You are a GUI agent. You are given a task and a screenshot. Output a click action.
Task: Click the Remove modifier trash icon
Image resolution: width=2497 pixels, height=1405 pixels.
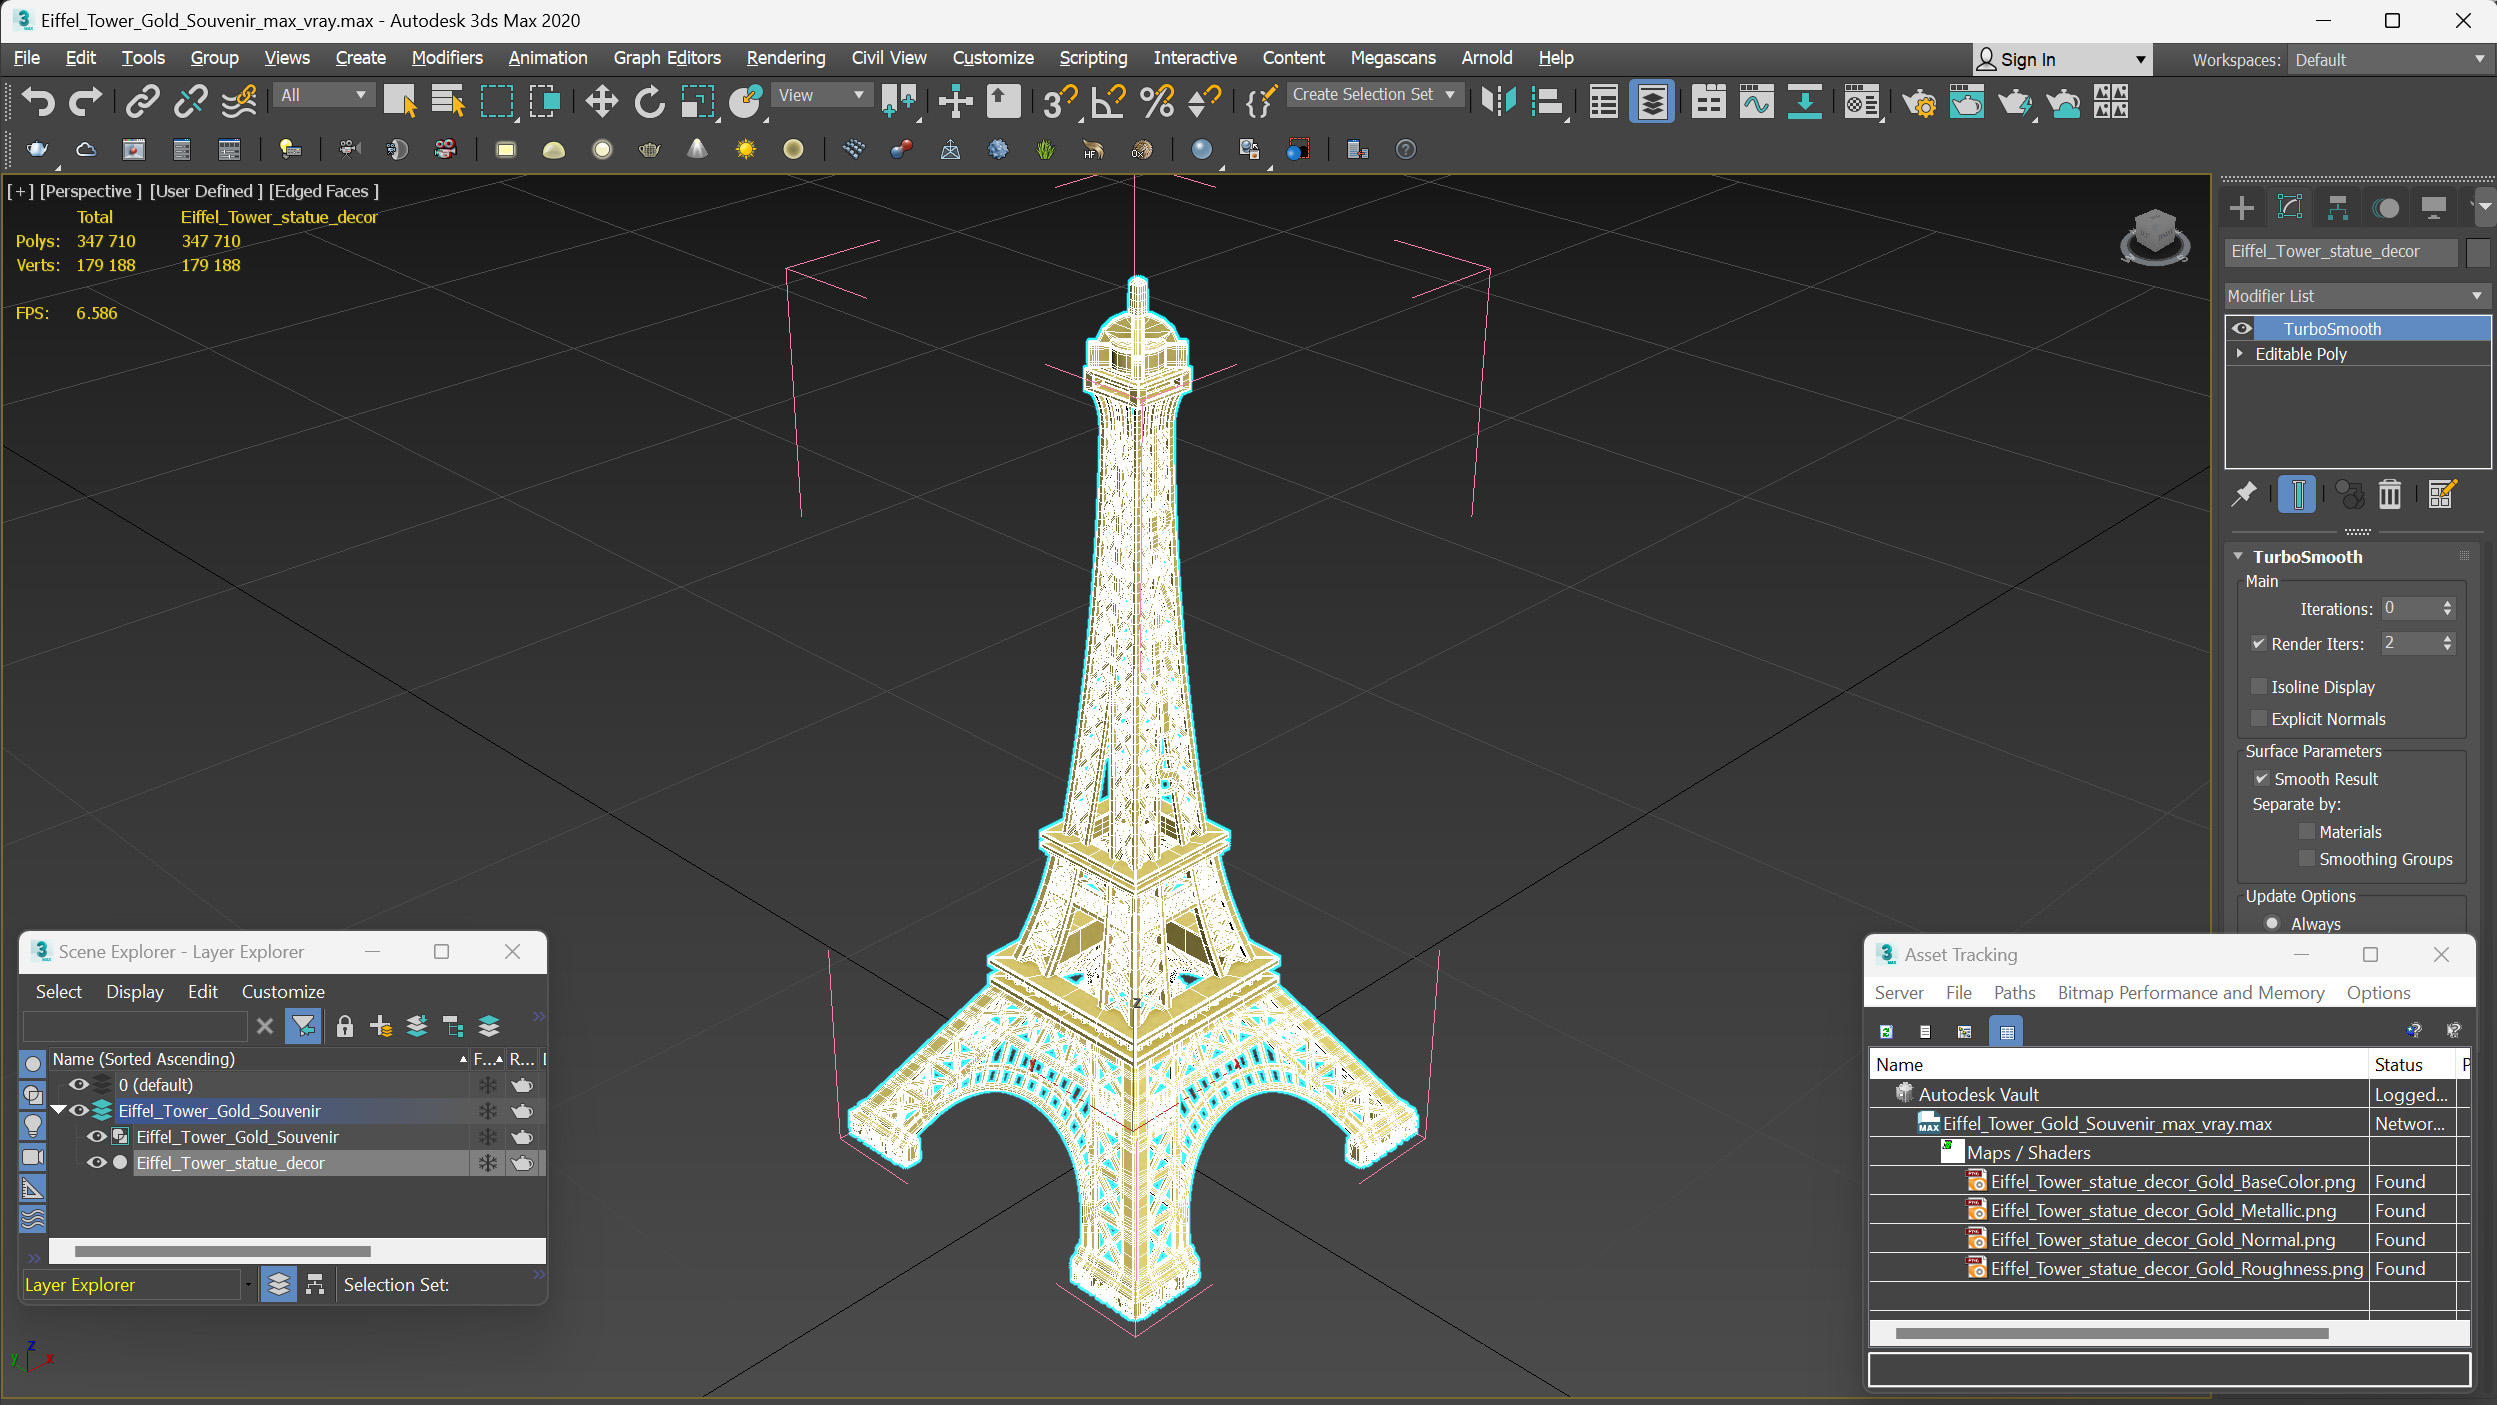(2389, 494)
